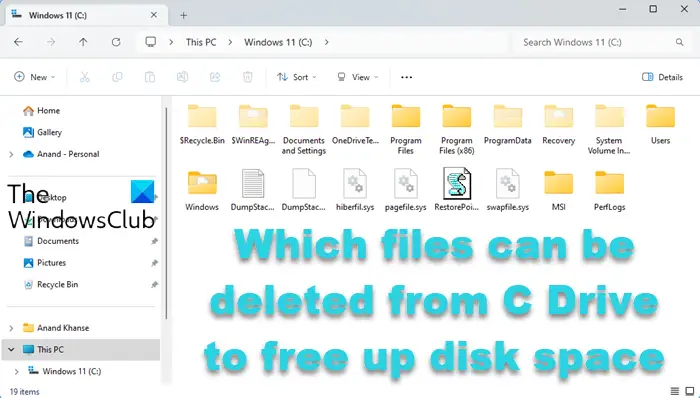Image resolution: width=700 pixels, height=398 pixels.
Task: Select the OneDriveTemp folder
Action: [x=355, y=125]
